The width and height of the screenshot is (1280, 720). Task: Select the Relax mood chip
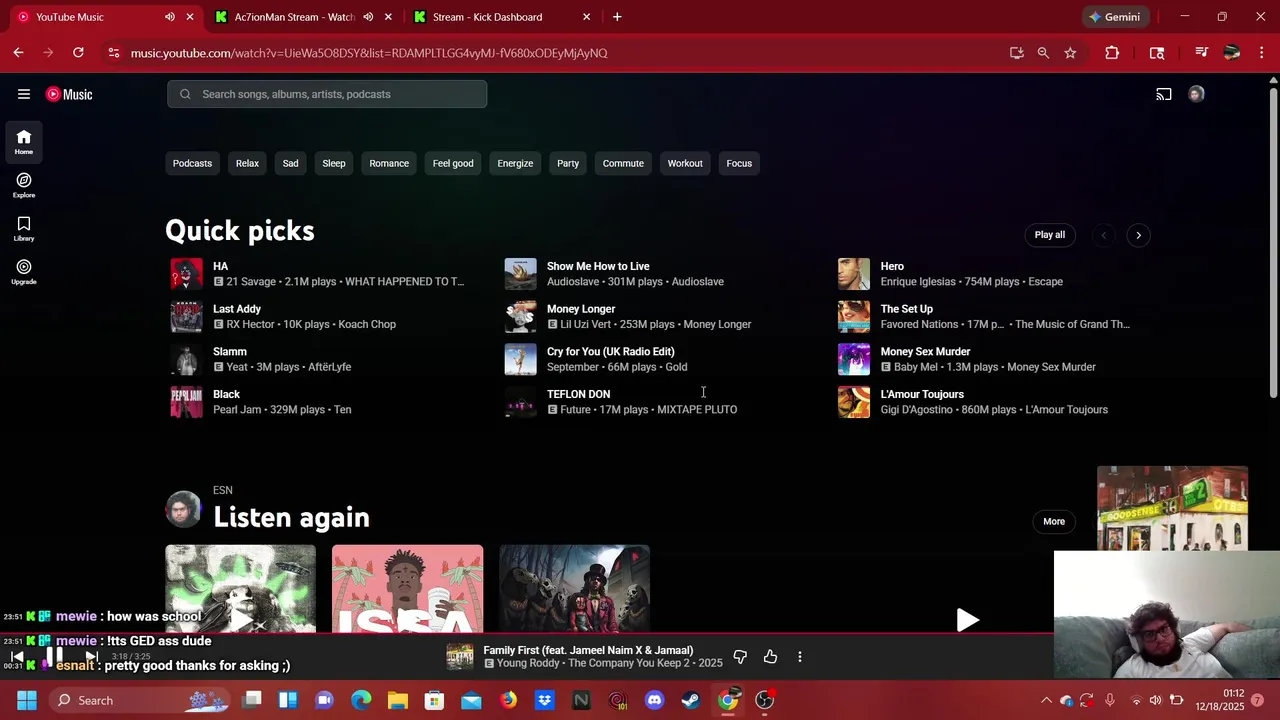(x=247, y=163)
